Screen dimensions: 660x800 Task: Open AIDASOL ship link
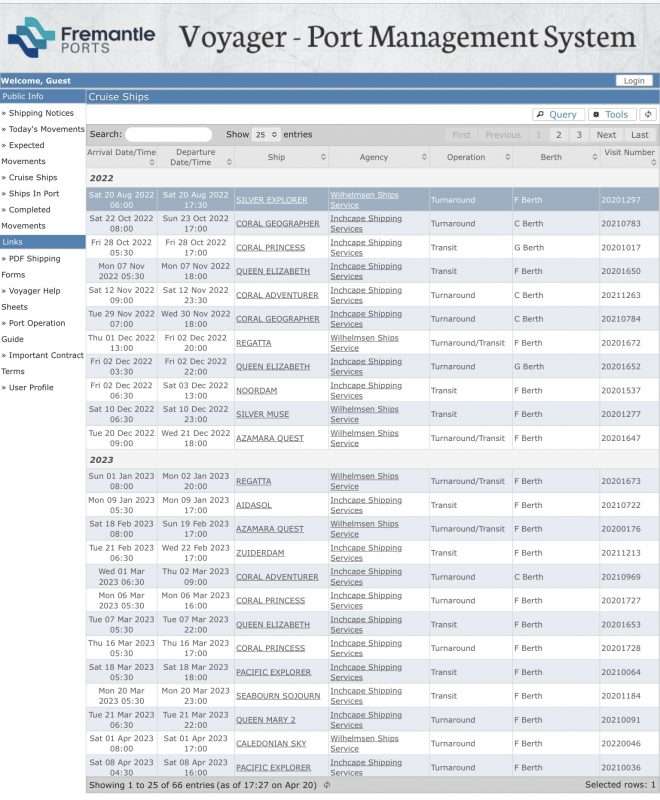point(253,505)
